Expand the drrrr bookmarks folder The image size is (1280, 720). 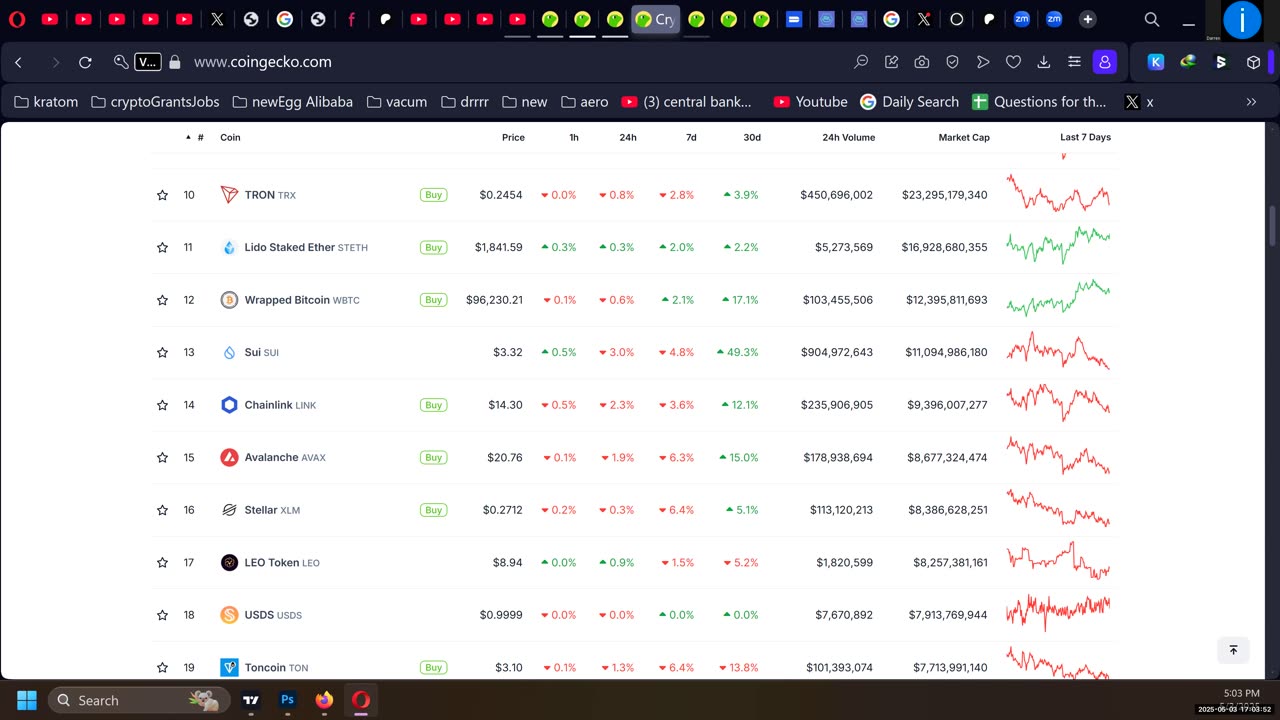click(464, 102)
